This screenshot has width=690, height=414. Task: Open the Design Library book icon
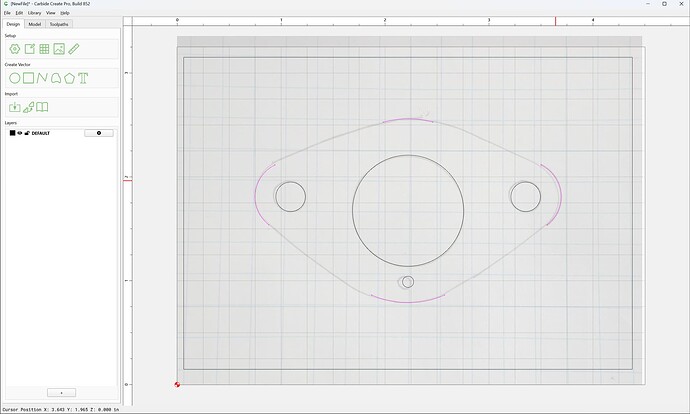tap(42, 107)
